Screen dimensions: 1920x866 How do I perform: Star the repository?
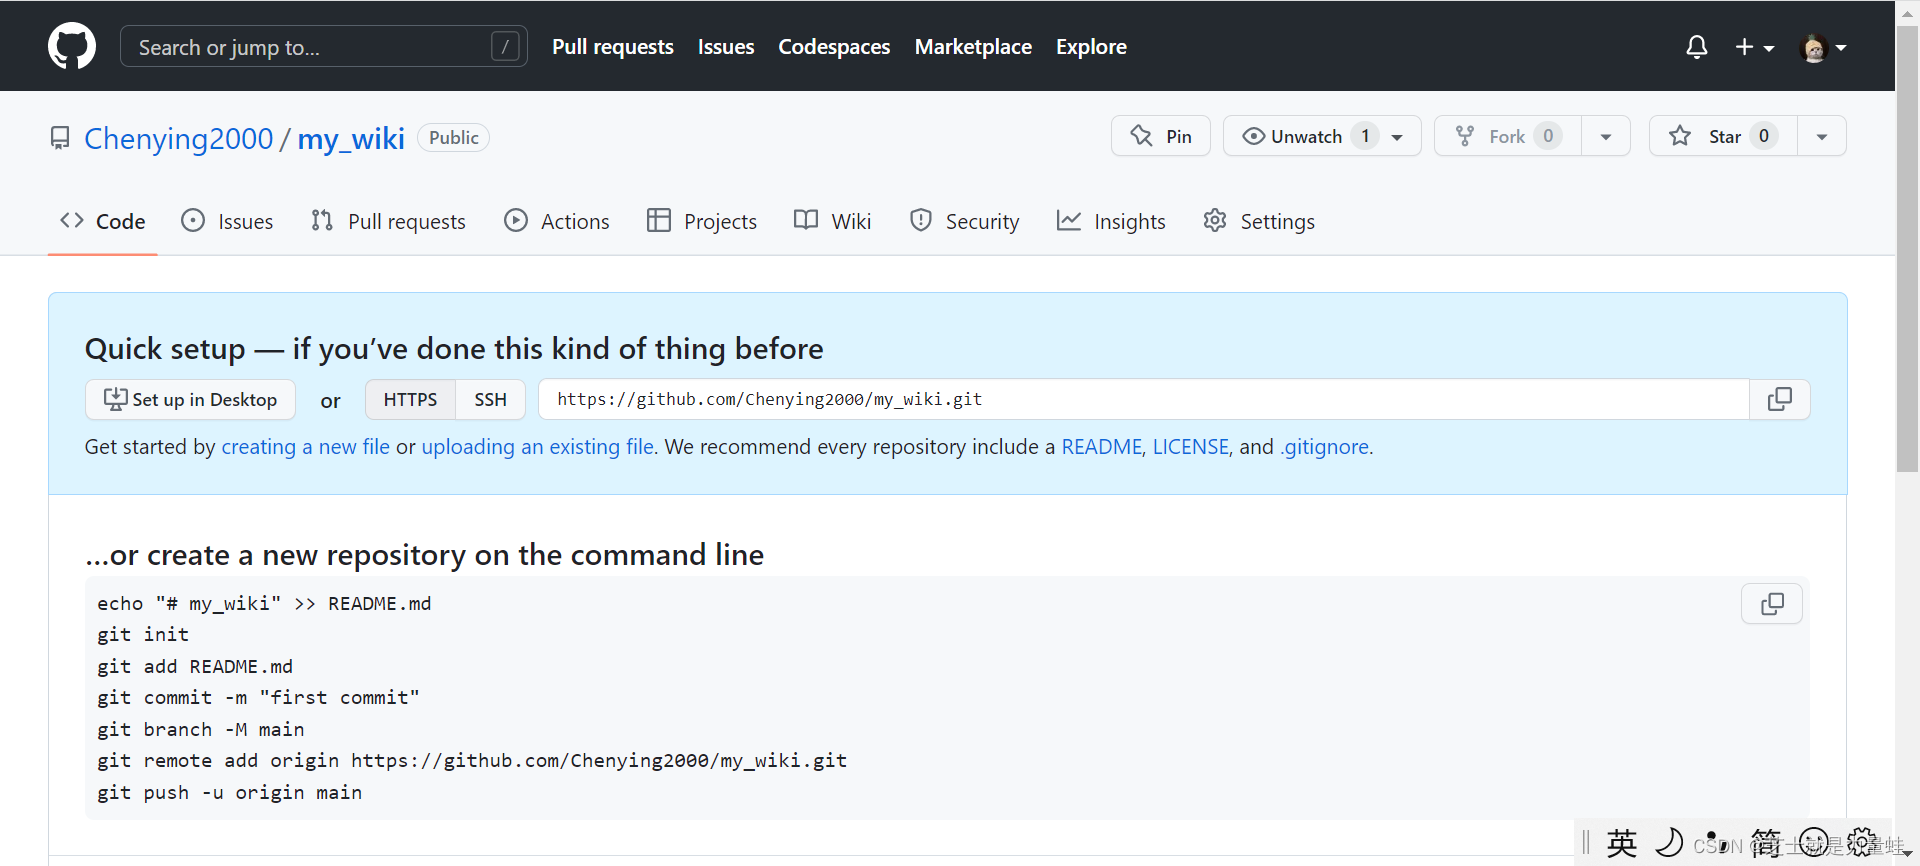tap(1723, 136)
